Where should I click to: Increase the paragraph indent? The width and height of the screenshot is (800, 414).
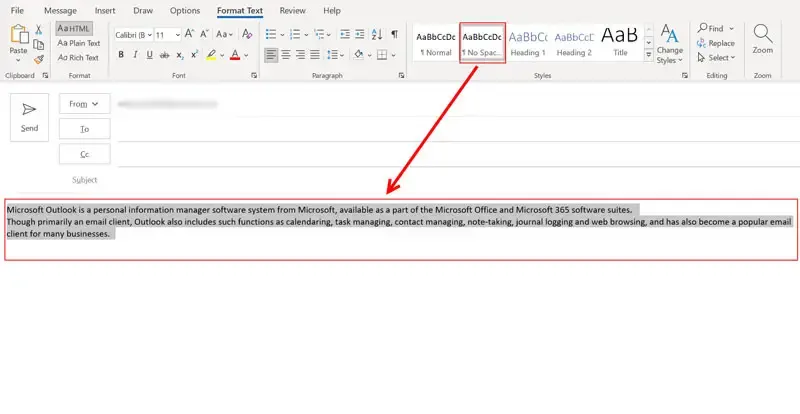pos(360,34)
